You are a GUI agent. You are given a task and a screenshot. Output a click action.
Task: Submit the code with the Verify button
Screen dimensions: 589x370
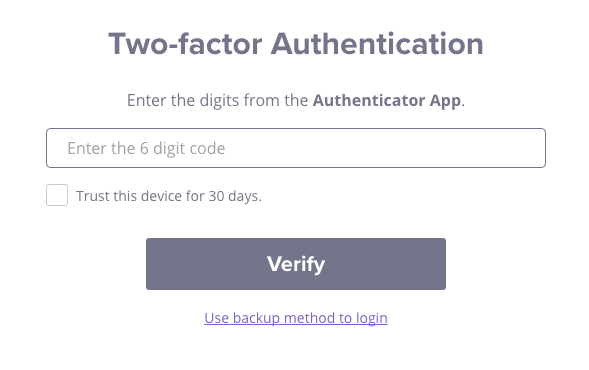(296, 264)
